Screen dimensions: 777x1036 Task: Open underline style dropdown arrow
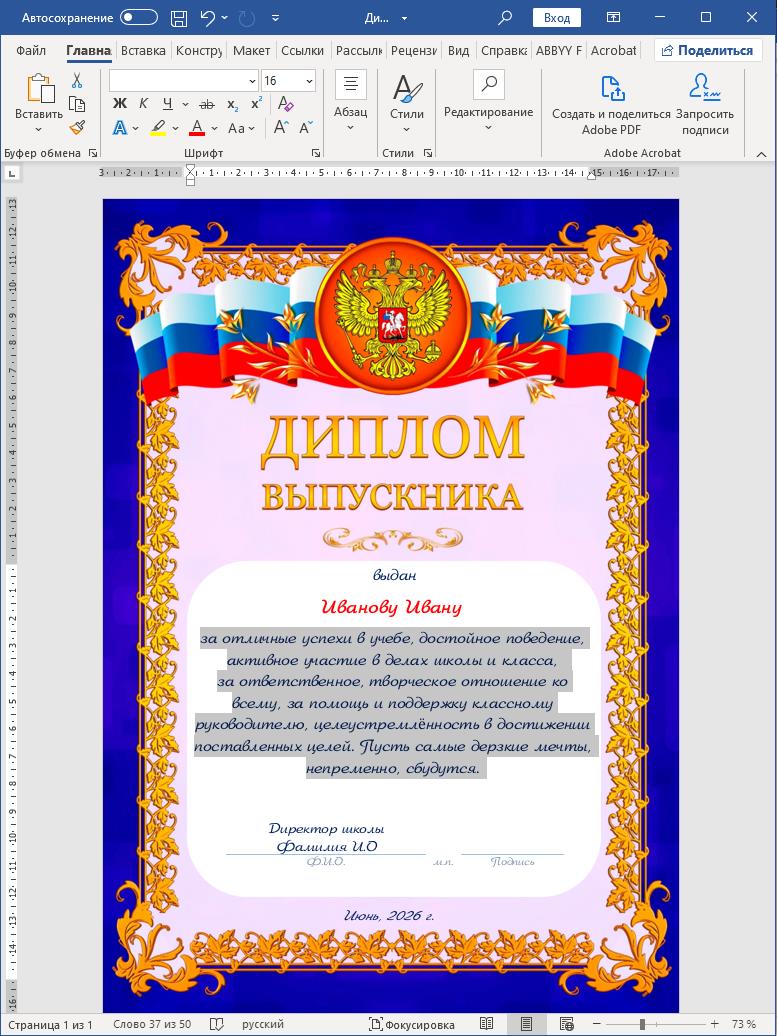point(185,104)
